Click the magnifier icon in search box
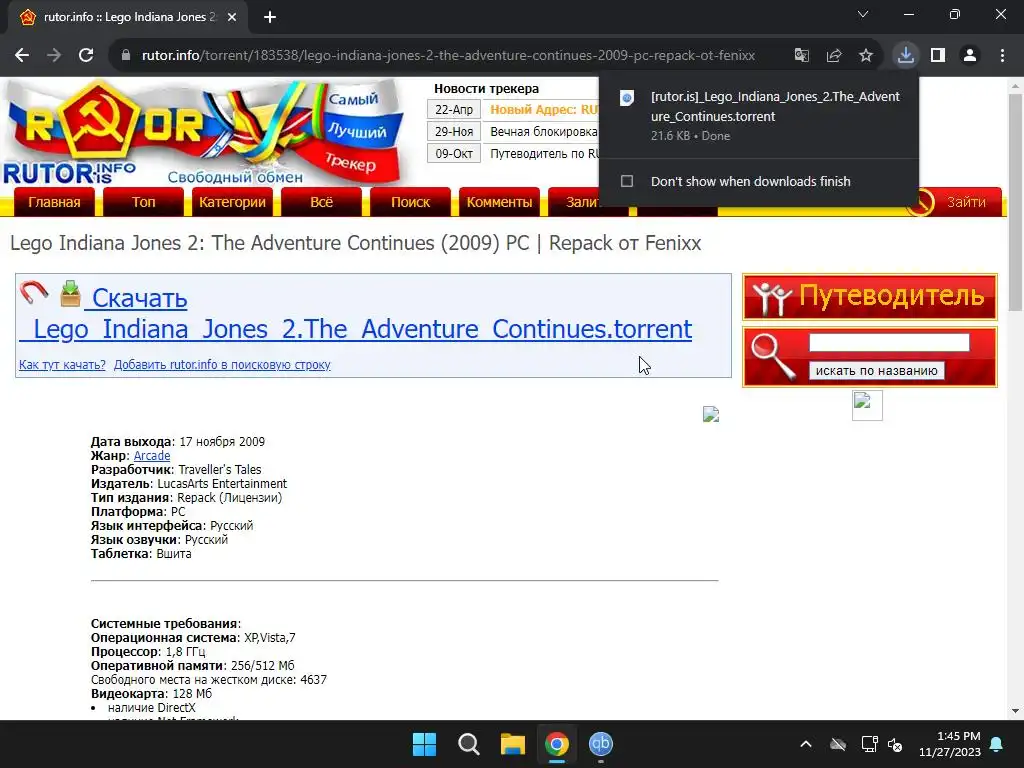 (773, 356)
